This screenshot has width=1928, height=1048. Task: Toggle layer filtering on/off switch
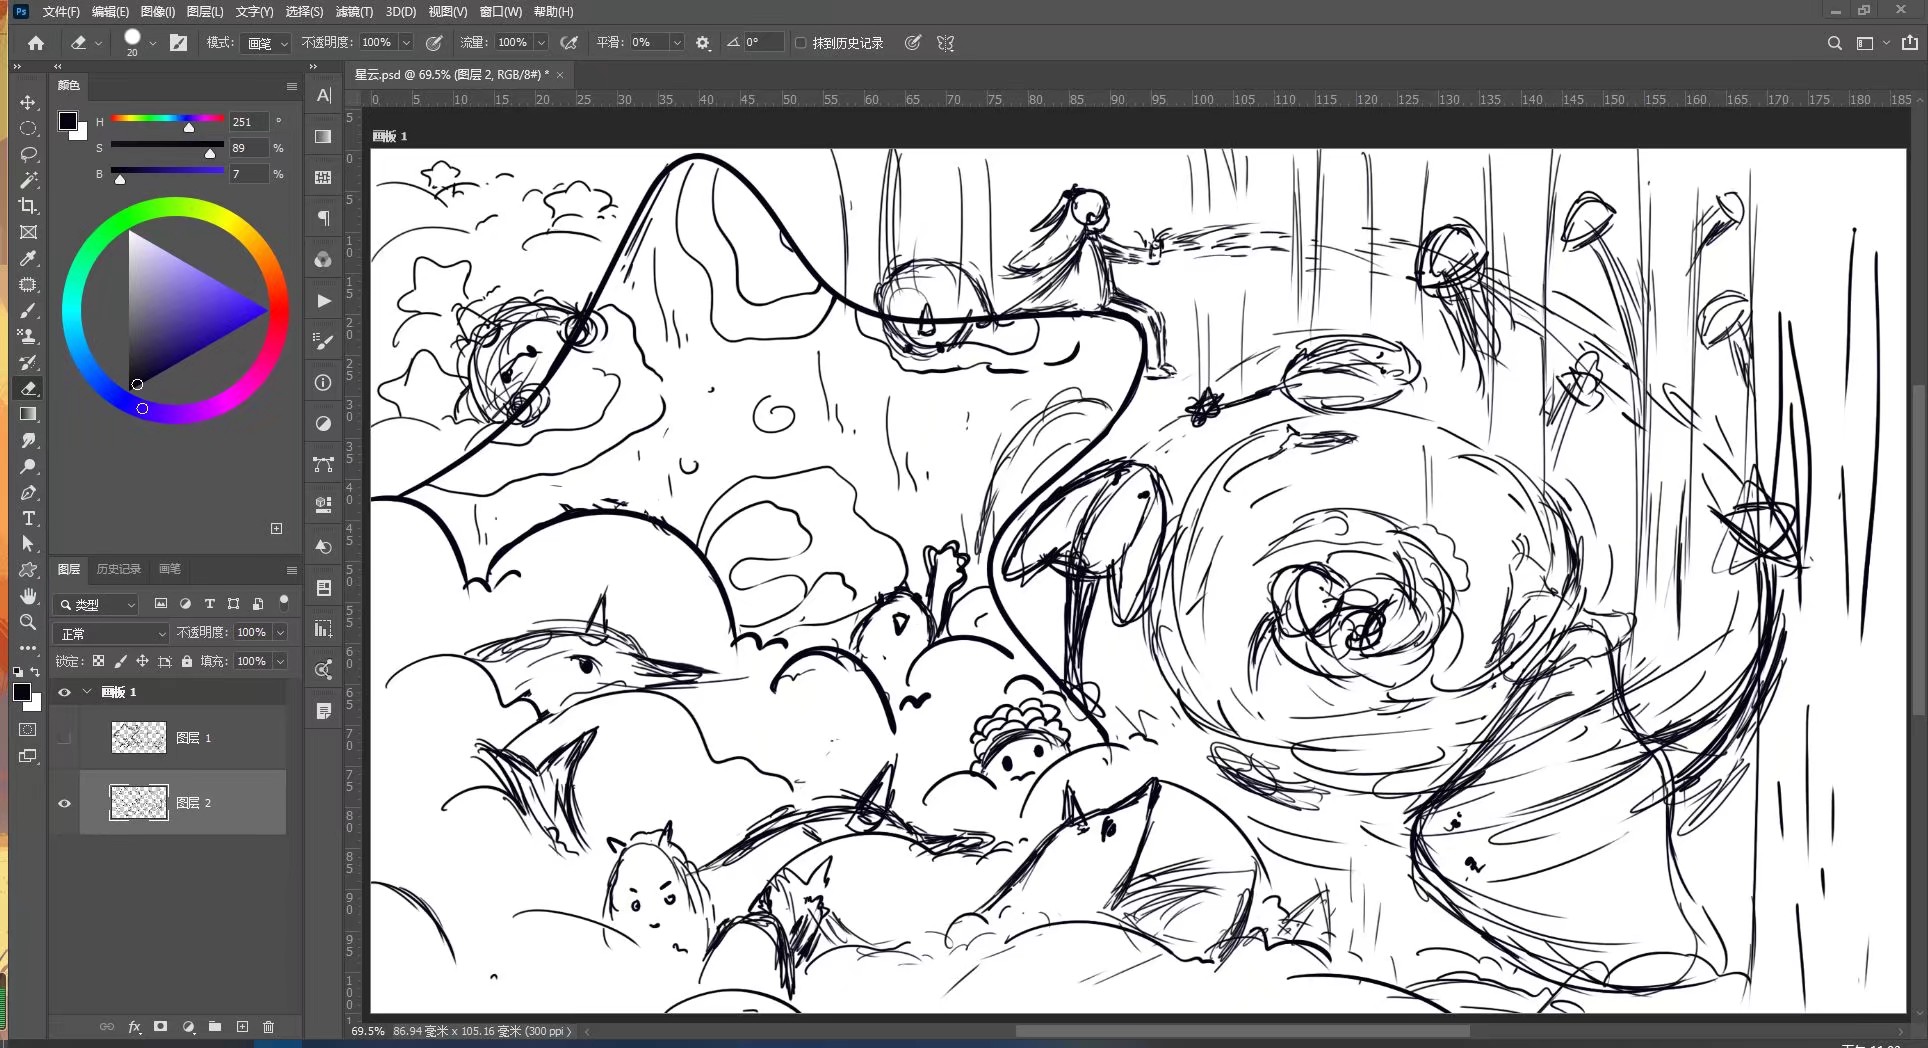284,602
